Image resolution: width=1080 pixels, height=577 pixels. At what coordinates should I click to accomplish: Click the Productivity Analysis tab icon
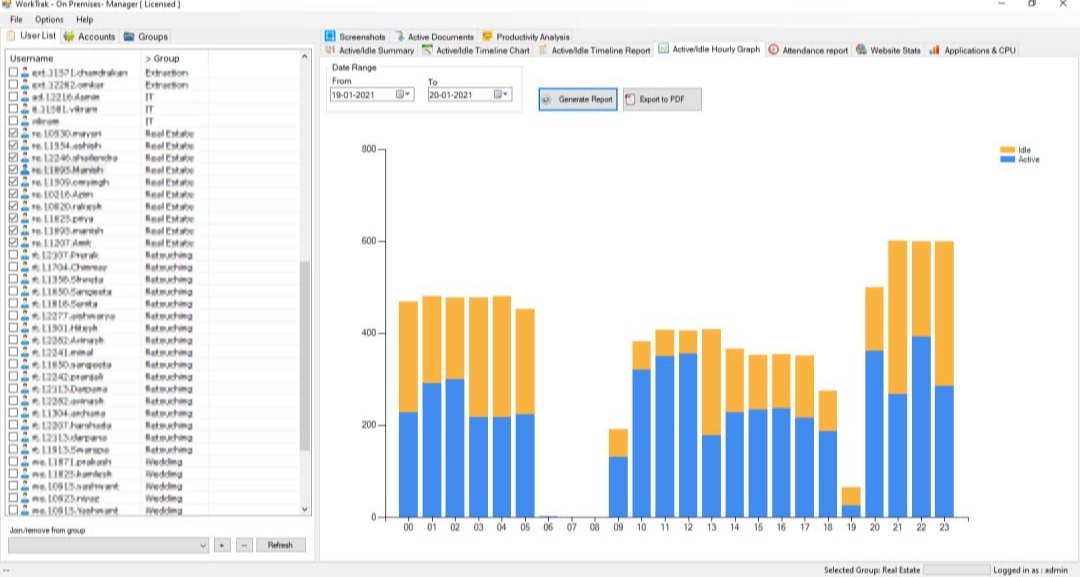point(488,36)
